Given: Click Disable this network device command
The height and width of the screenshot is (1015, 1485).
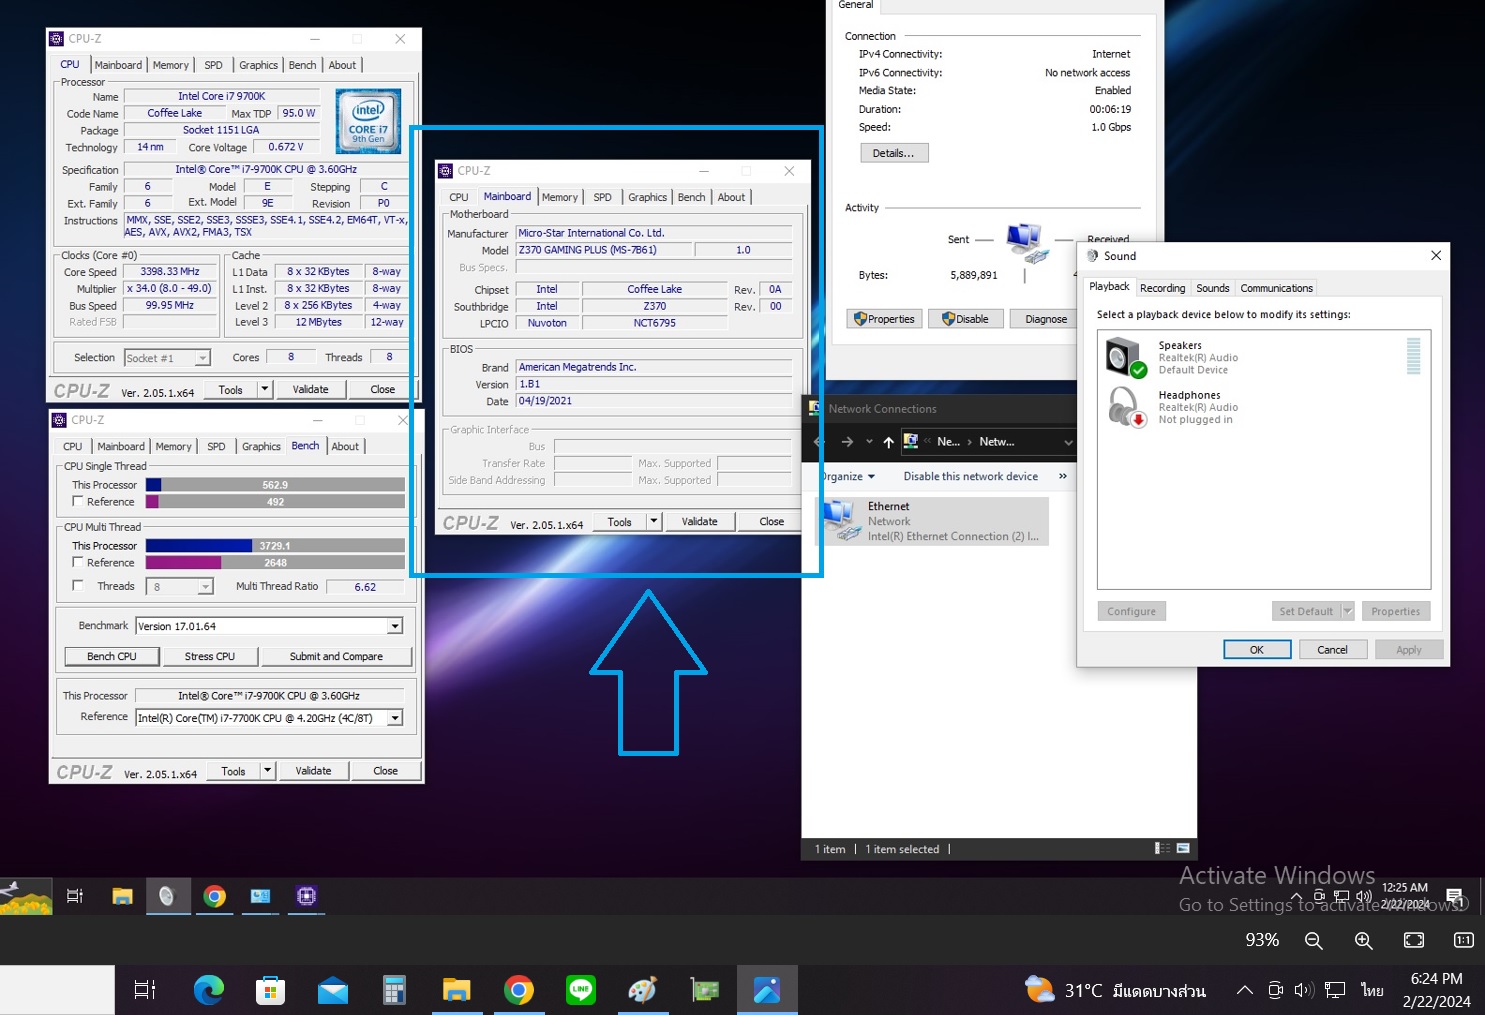Looking at the screenshot, I should click(x=970, y=476).
